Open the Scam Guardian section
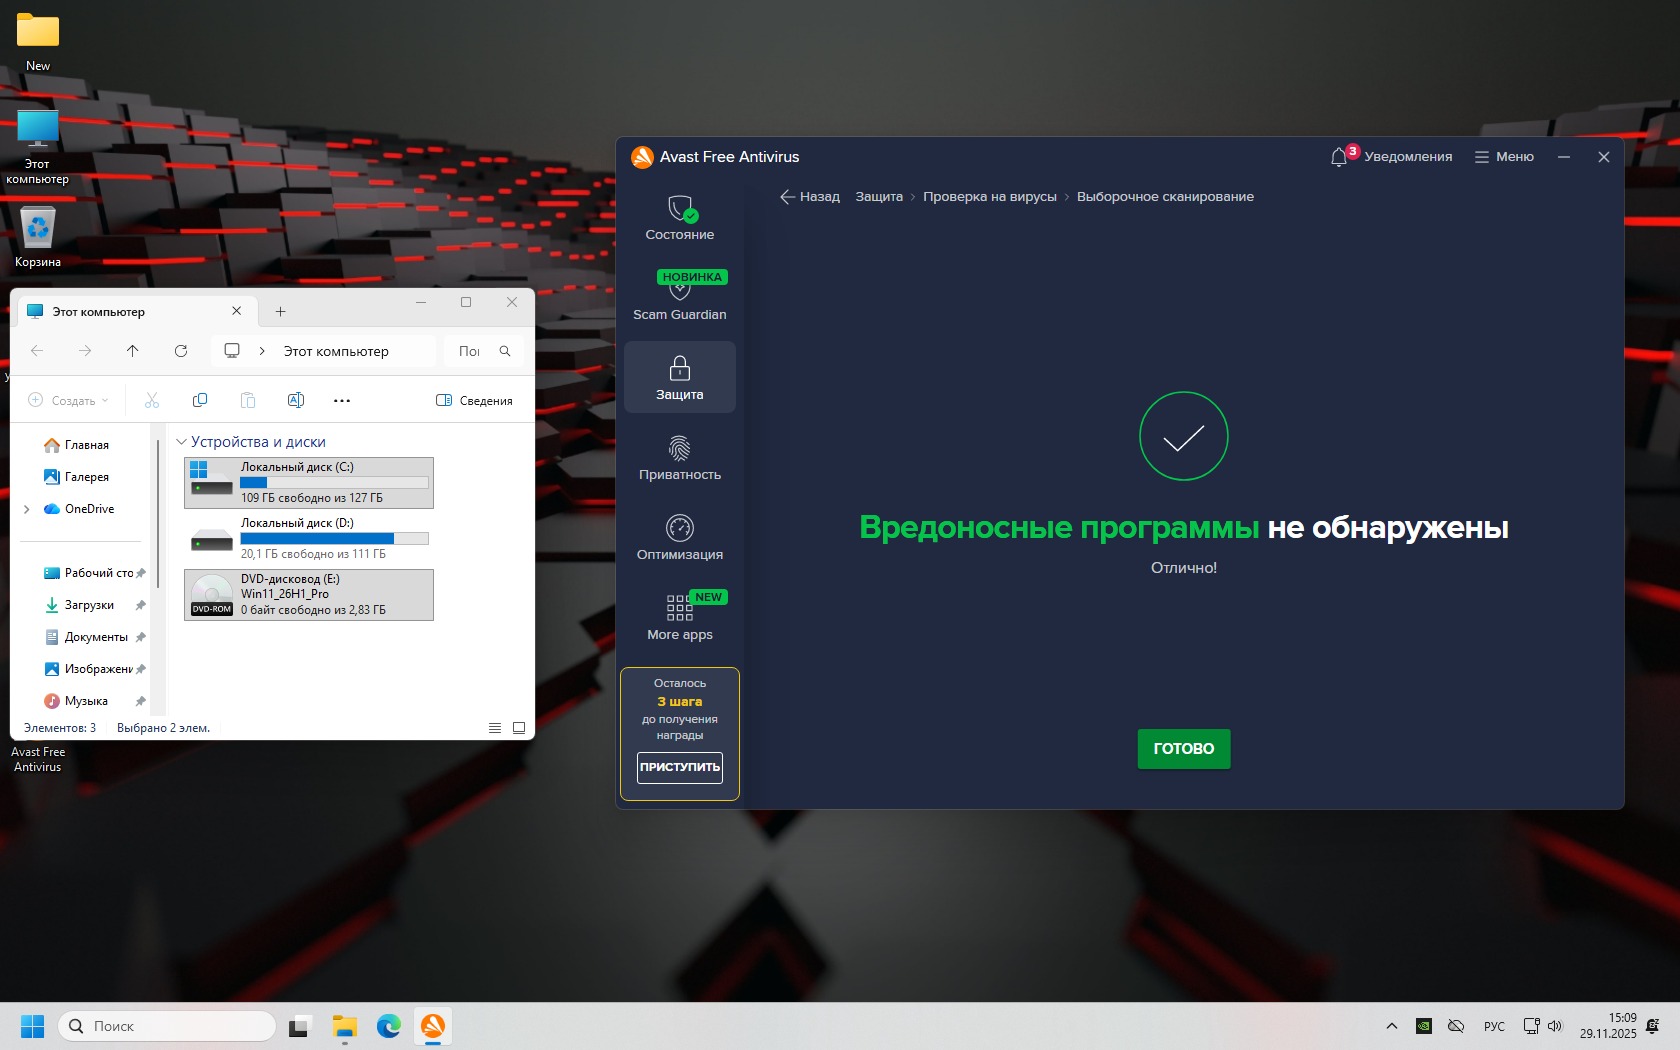Screen dimensions: 1680x1050 point(679,297)
